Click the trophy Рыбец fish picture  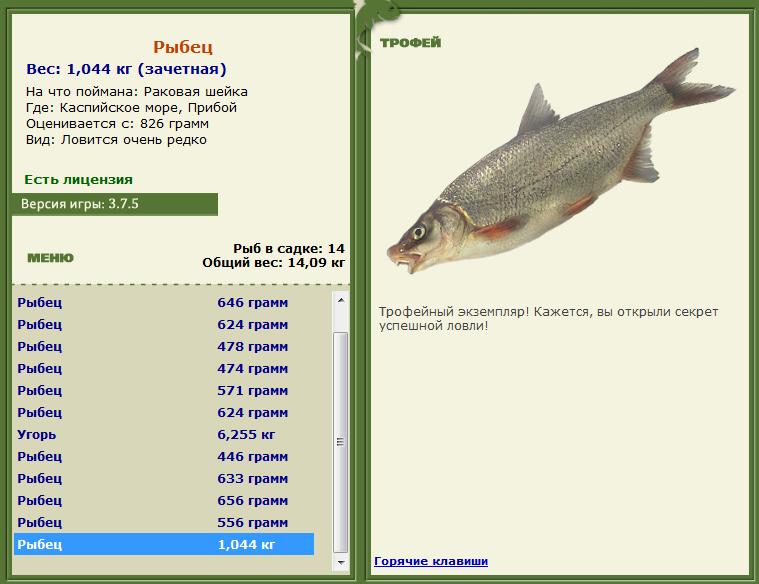tap(561, 162)
